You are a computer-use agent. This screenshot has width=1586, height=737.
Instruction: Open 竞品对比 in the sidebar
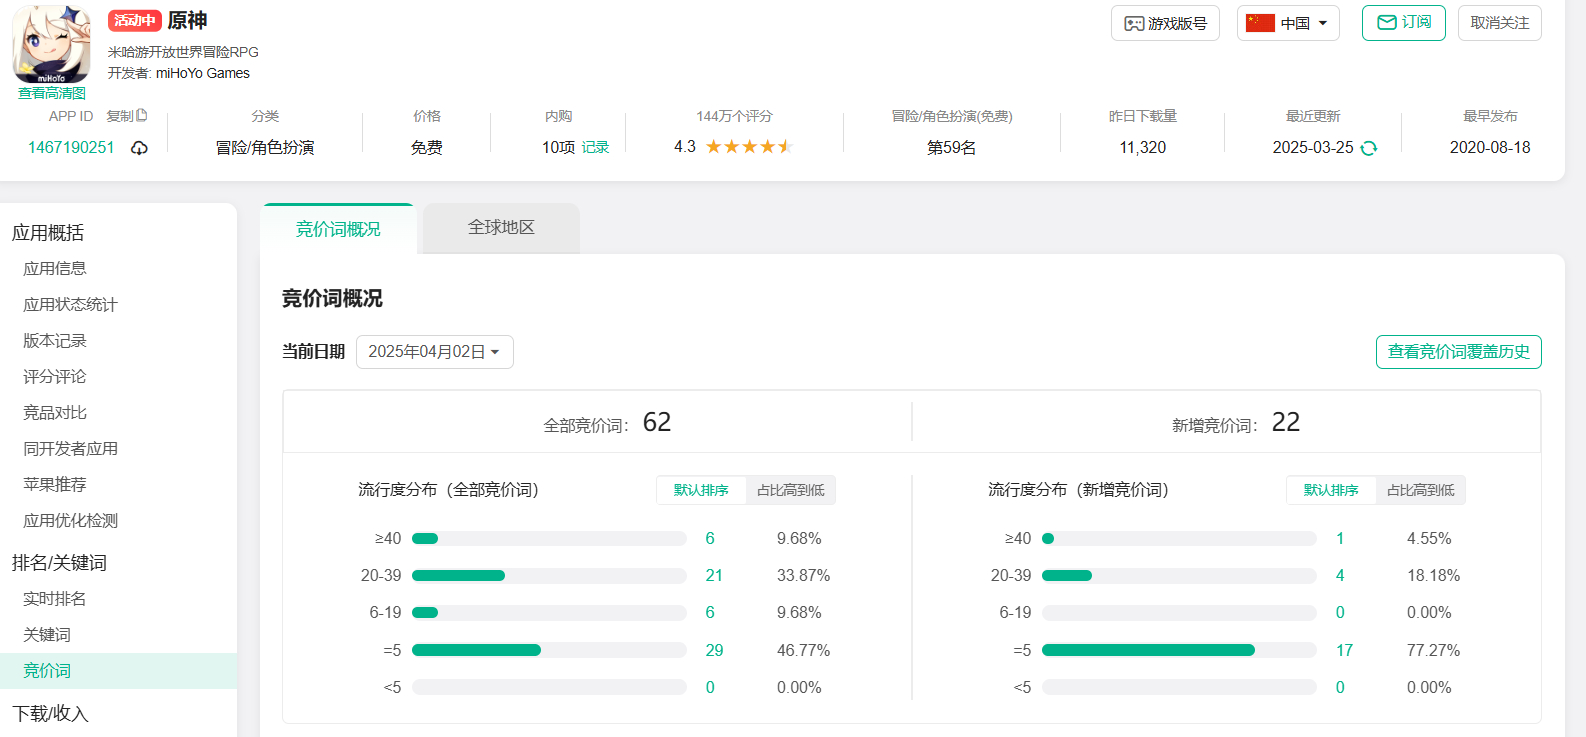click(55, 413)
